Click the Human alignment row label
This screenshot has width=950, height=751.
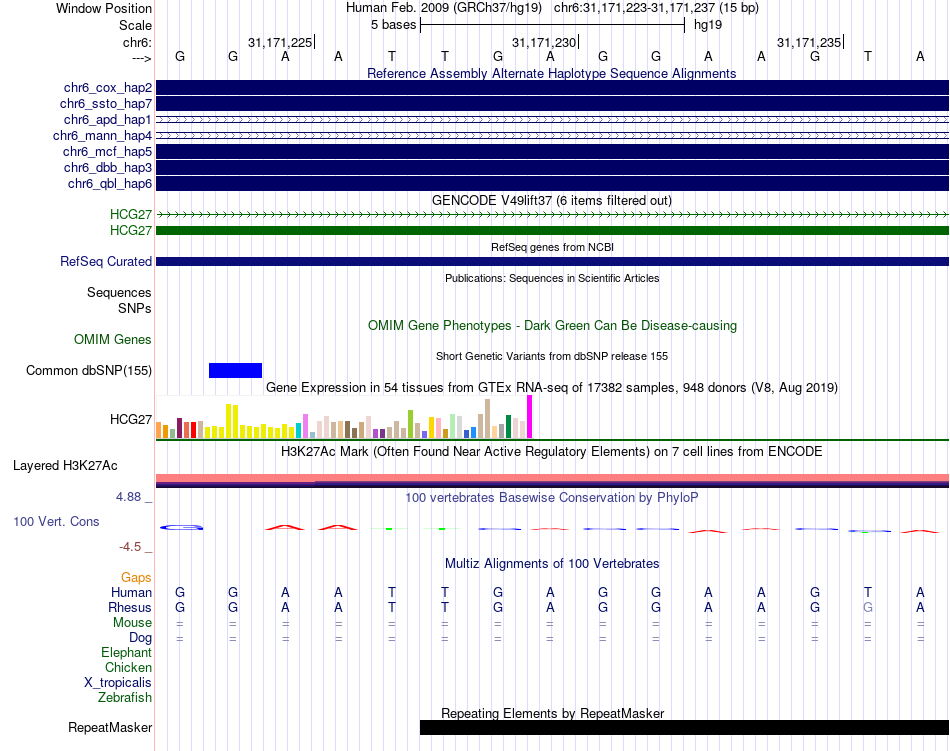coord(131,592)
